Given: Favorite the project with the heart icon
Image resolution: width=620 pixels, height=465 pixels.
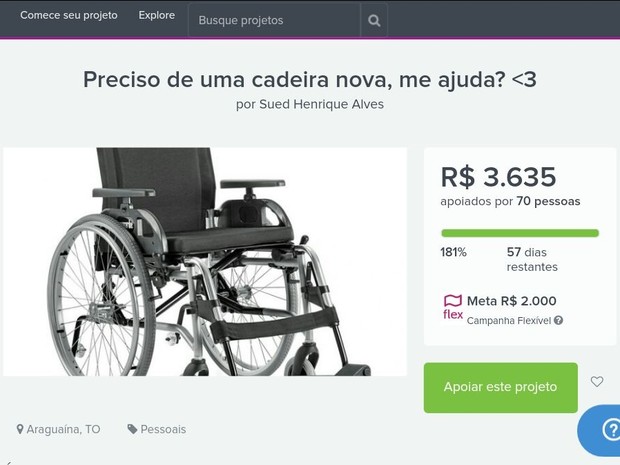Looking at the screenshot, I should [597, 382].
